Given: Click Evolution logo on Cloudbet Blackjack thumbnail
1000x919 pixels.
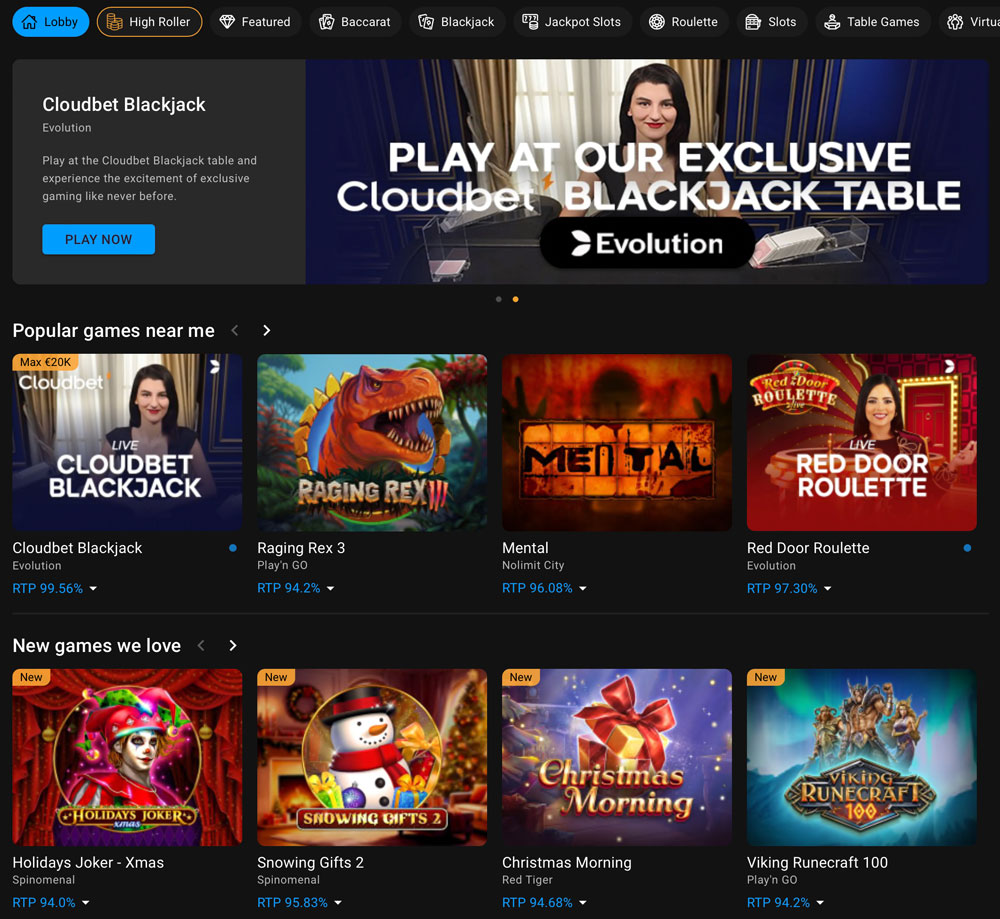Looking at the screenshot, I should pos(215,366).
